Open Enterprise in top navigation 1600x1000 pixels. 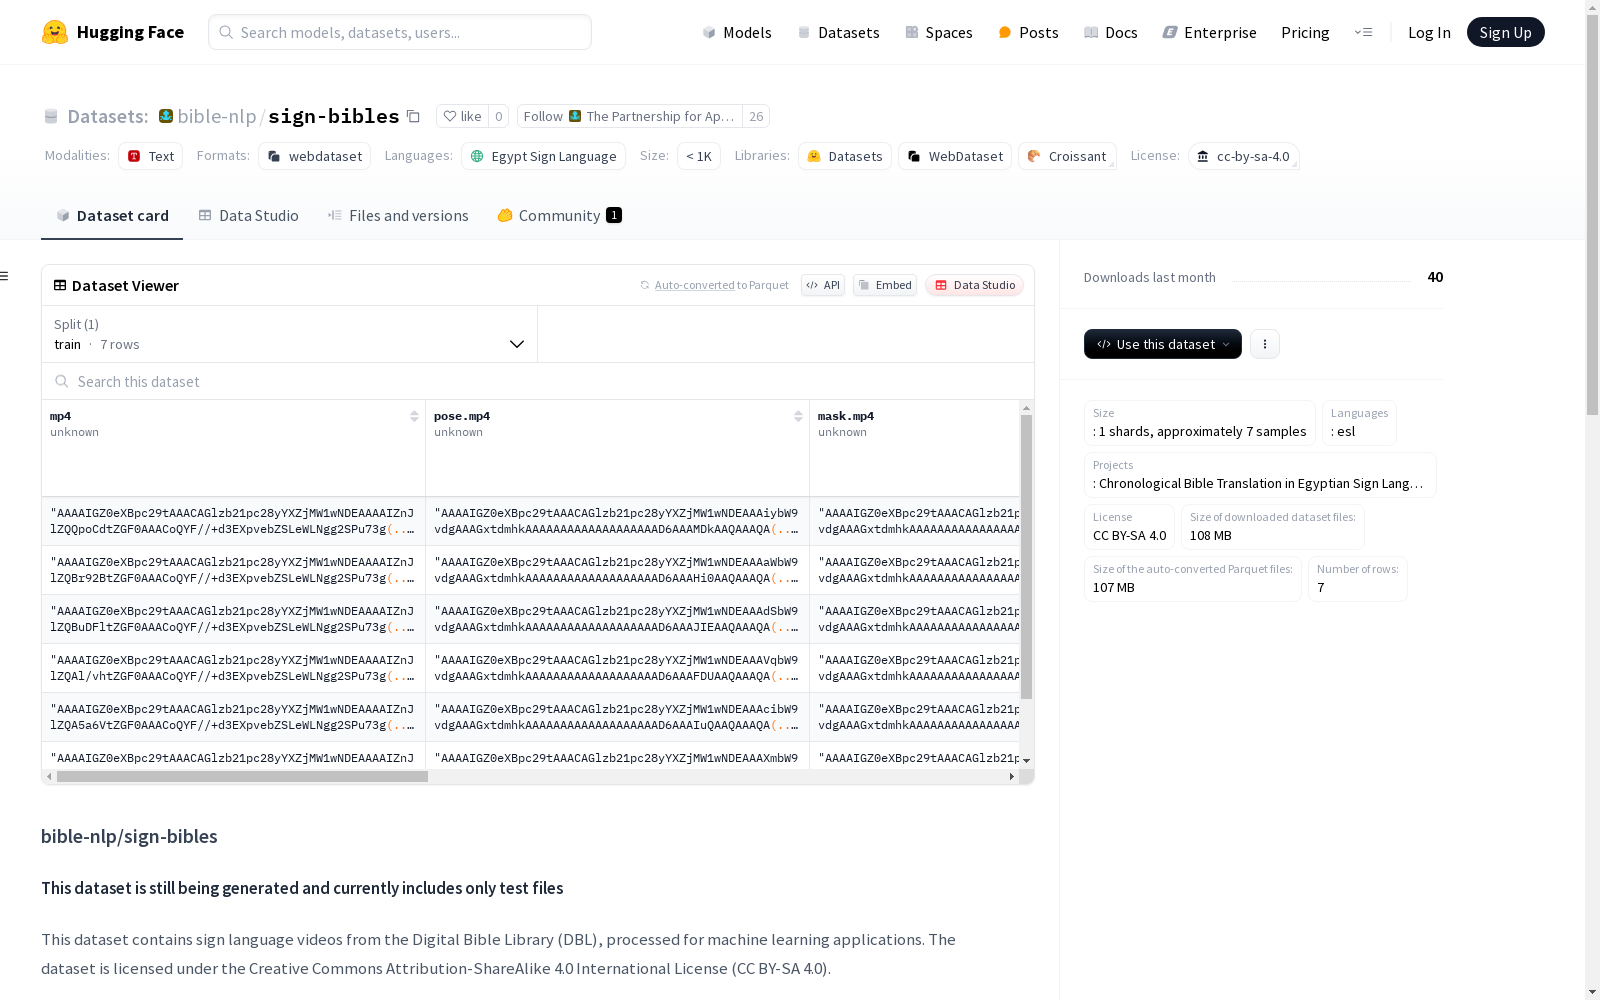(1209, 32)
